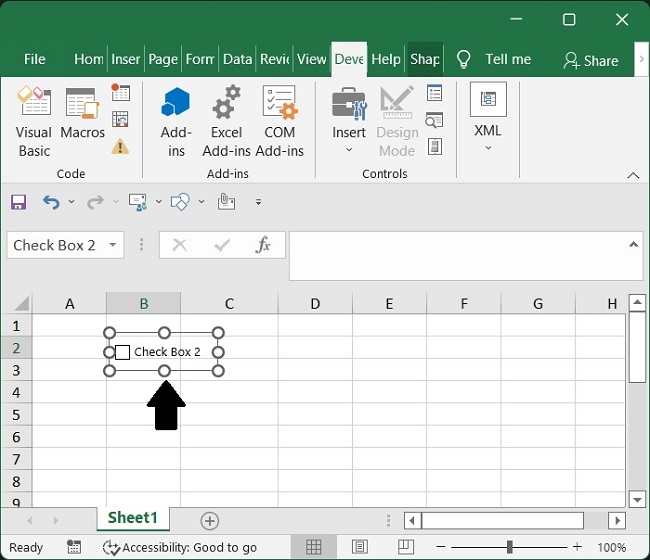The height and width of the screenshot is (560, 650).
Task: Switch to Page Break Preview
Action: click(406, 547)
